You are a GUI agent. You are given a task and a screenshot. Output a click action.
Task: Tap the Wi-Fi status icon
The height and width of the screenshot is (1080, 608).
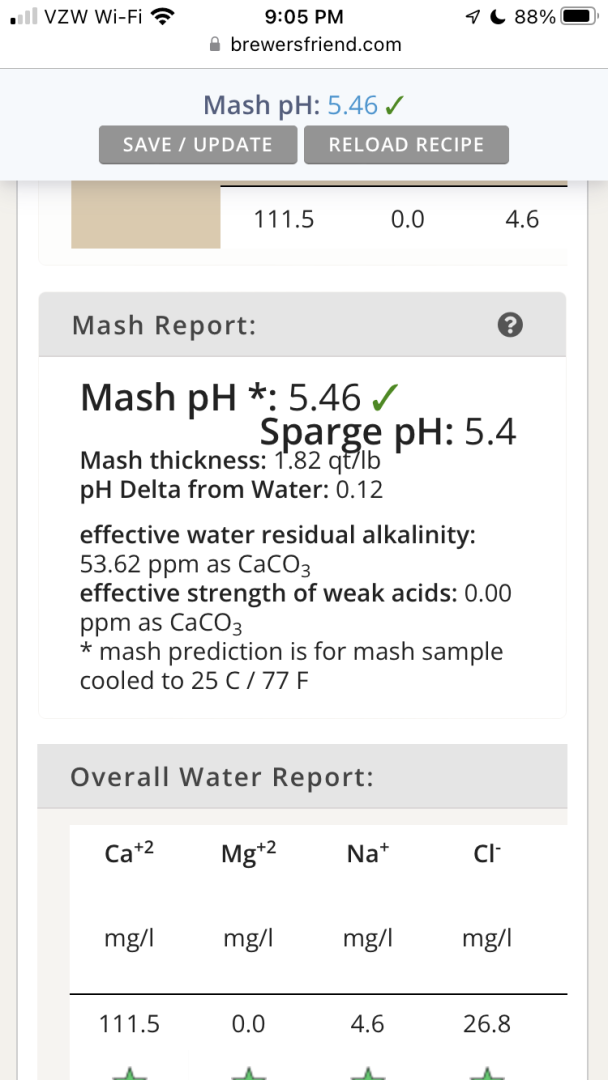click(160, 17)
